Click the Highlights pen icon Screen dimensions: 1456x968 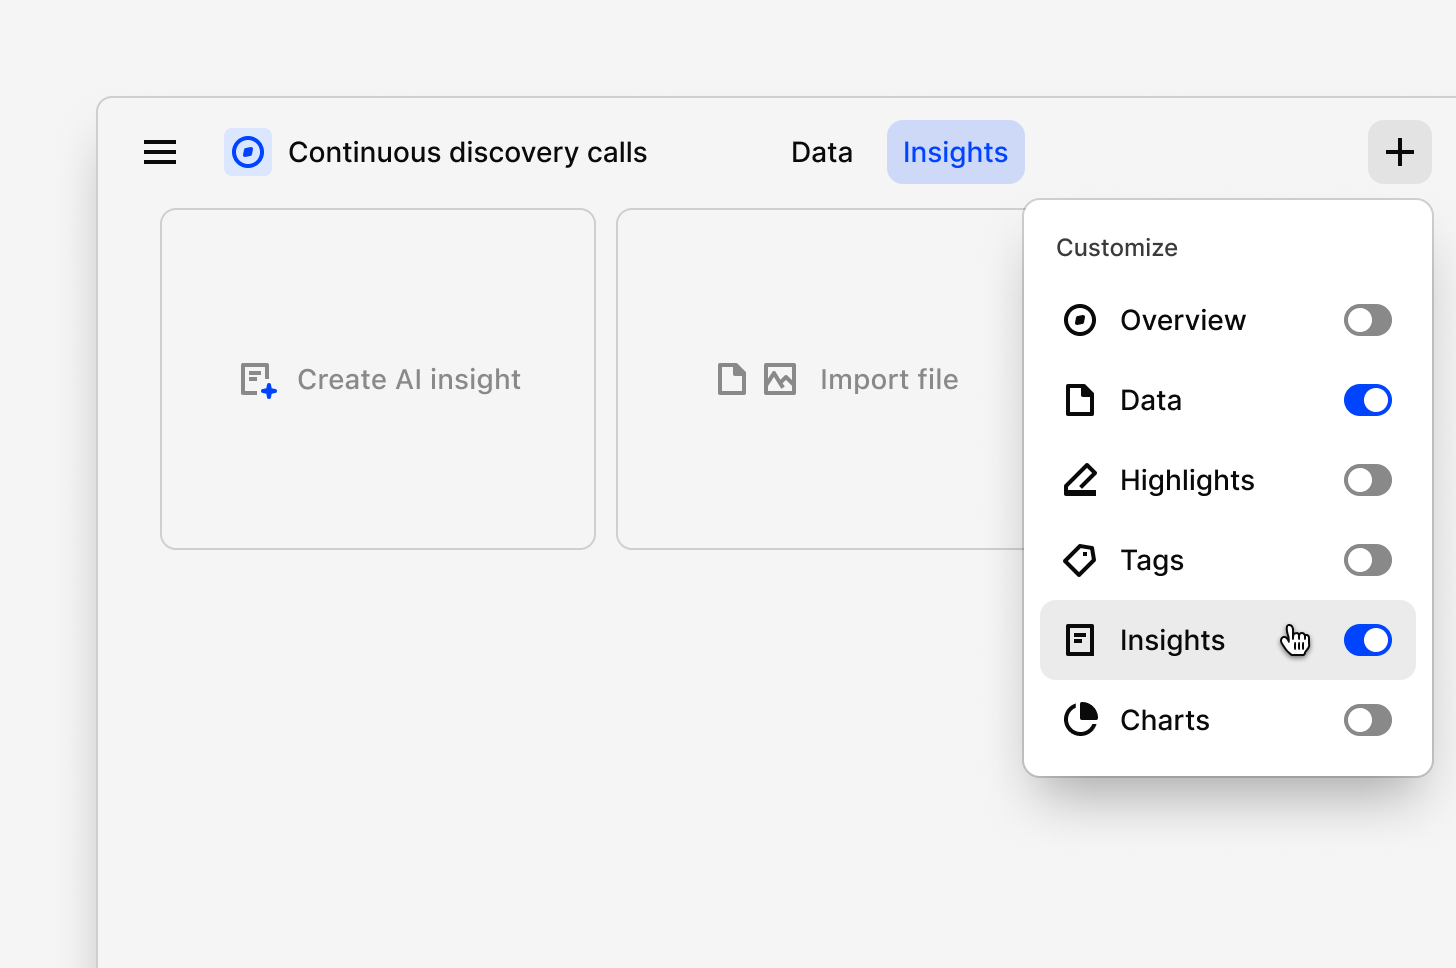pyautogui.click(x=1080, y=480)
